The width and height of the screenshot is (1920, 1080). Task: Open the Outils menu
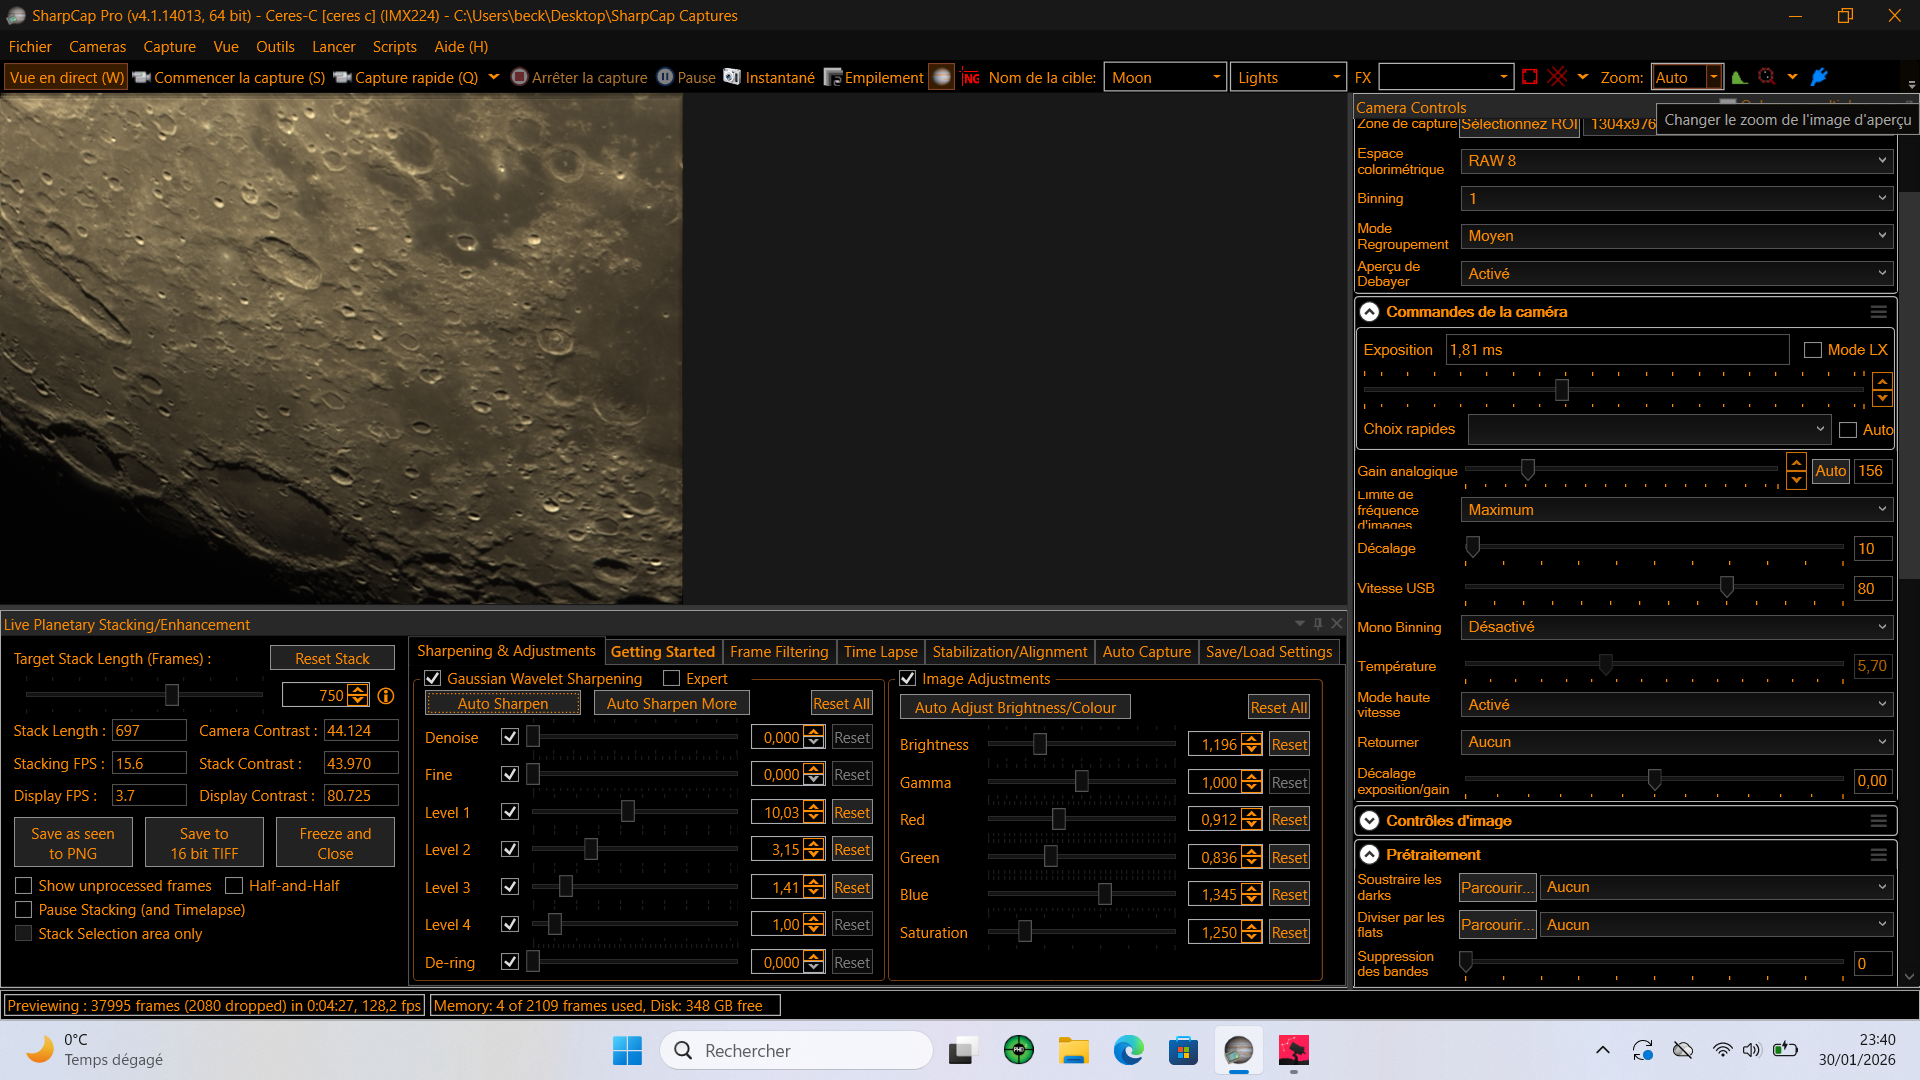coord(275,47)
